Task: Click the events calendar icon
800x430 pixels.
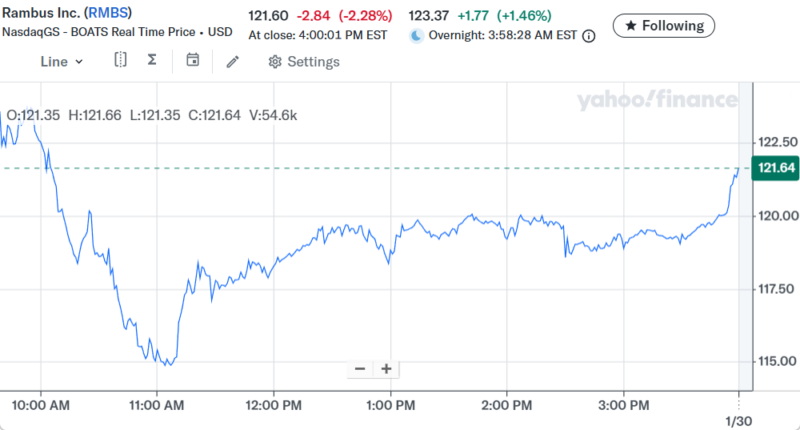Action: 193,61
